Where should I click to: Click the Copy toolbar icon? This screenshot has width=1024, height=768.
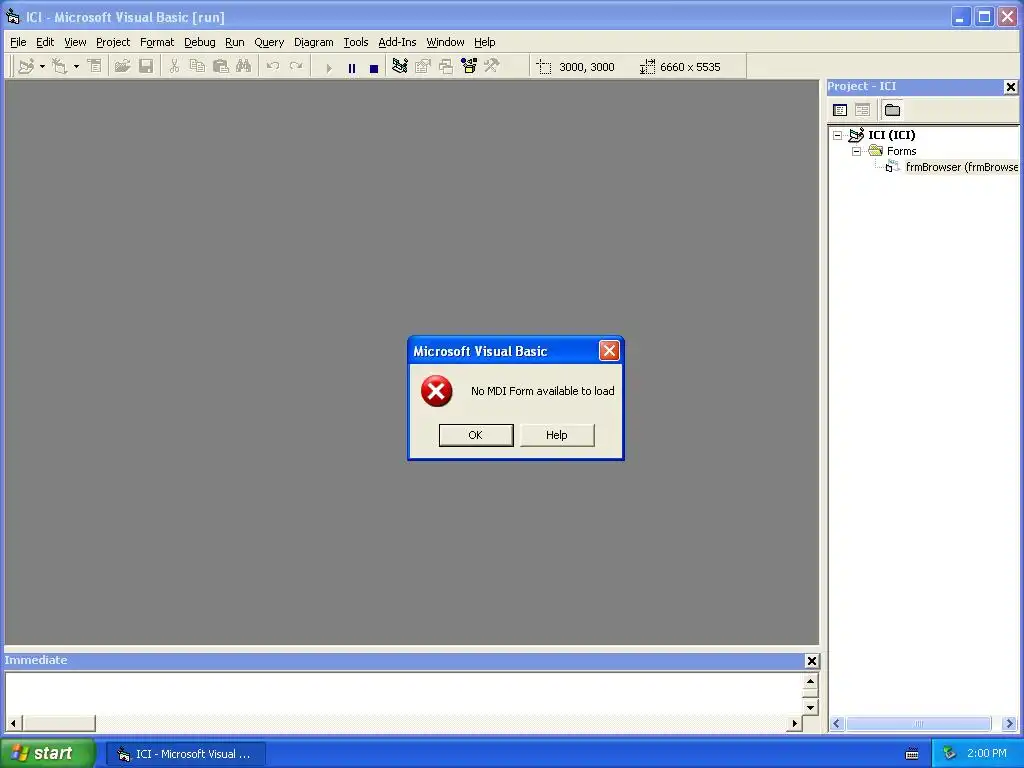click(x=197, y=66)
